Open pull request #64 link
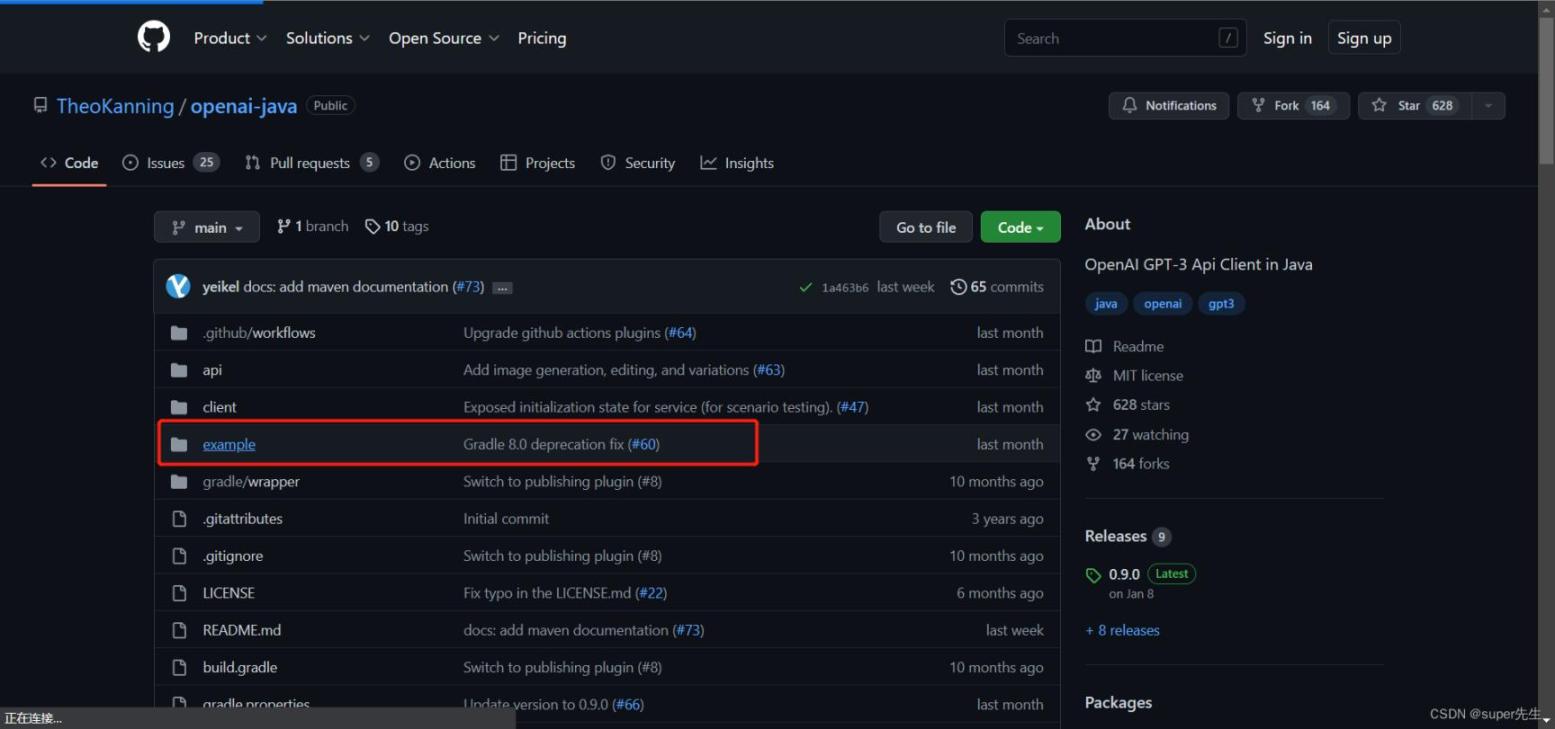The width and height of the screenshot is (1555, 729). pos(681,333)
